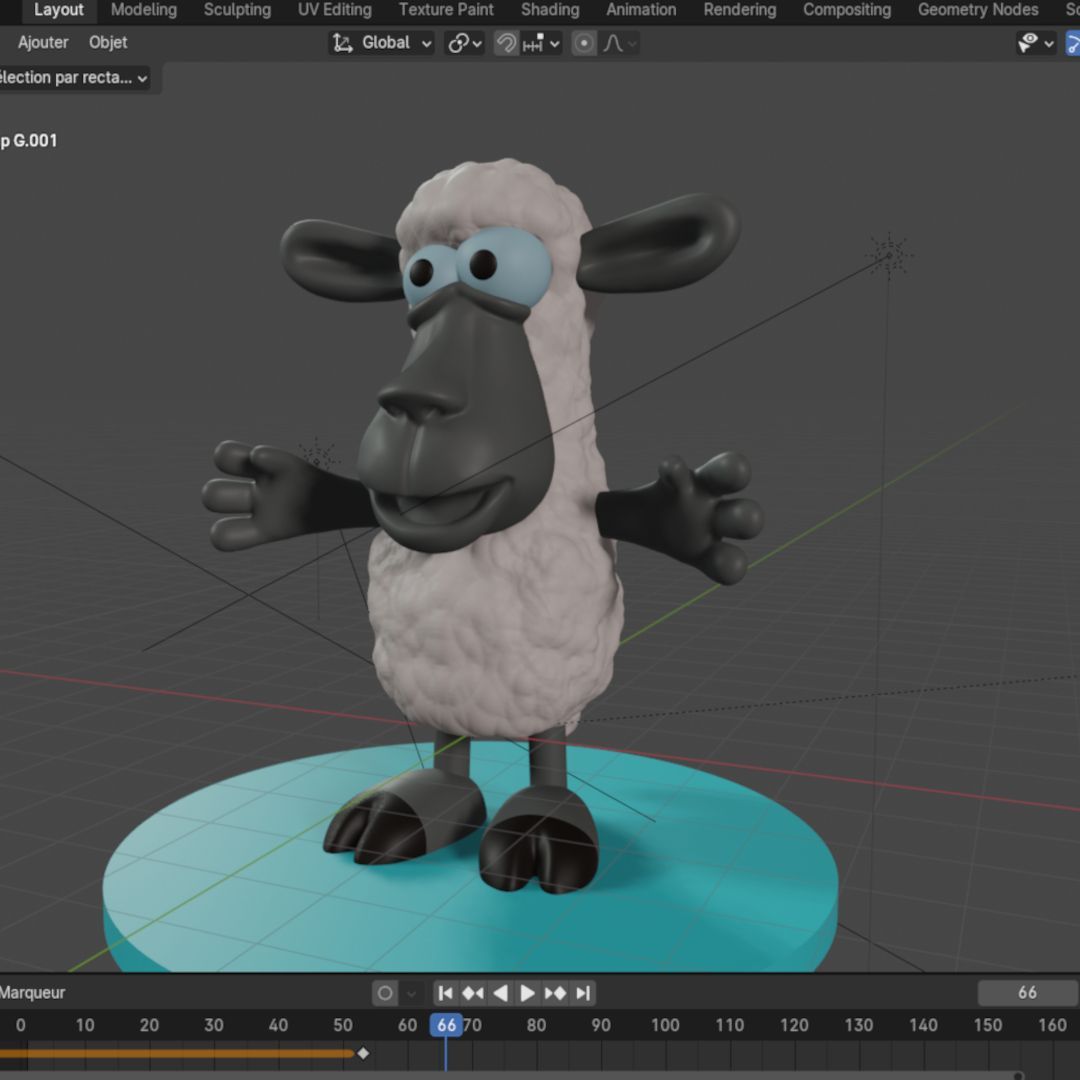Select the white keyframe diamond in the timeline
This screenshot has width=1080, height=1080.
[x=363, y=1053]
